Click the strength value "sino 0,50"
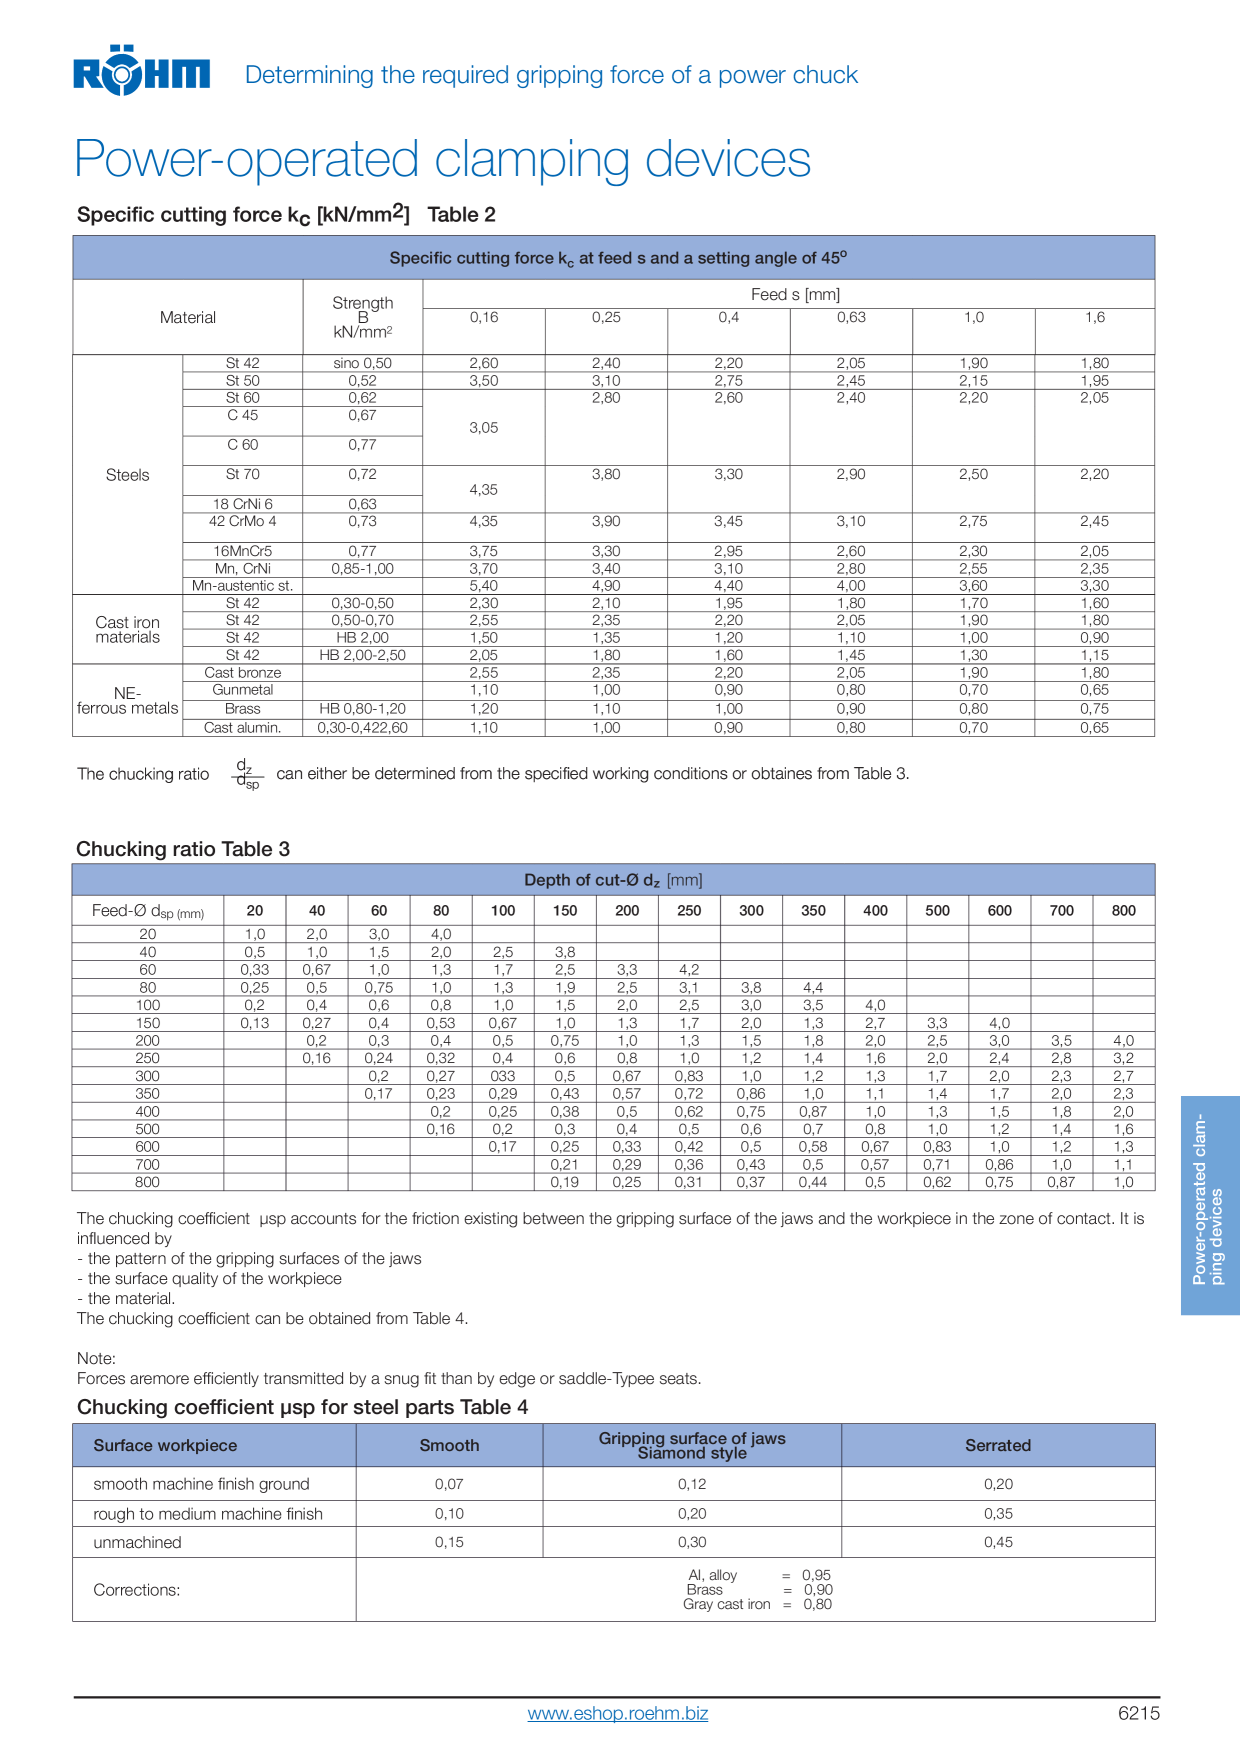 click(362, 363)
